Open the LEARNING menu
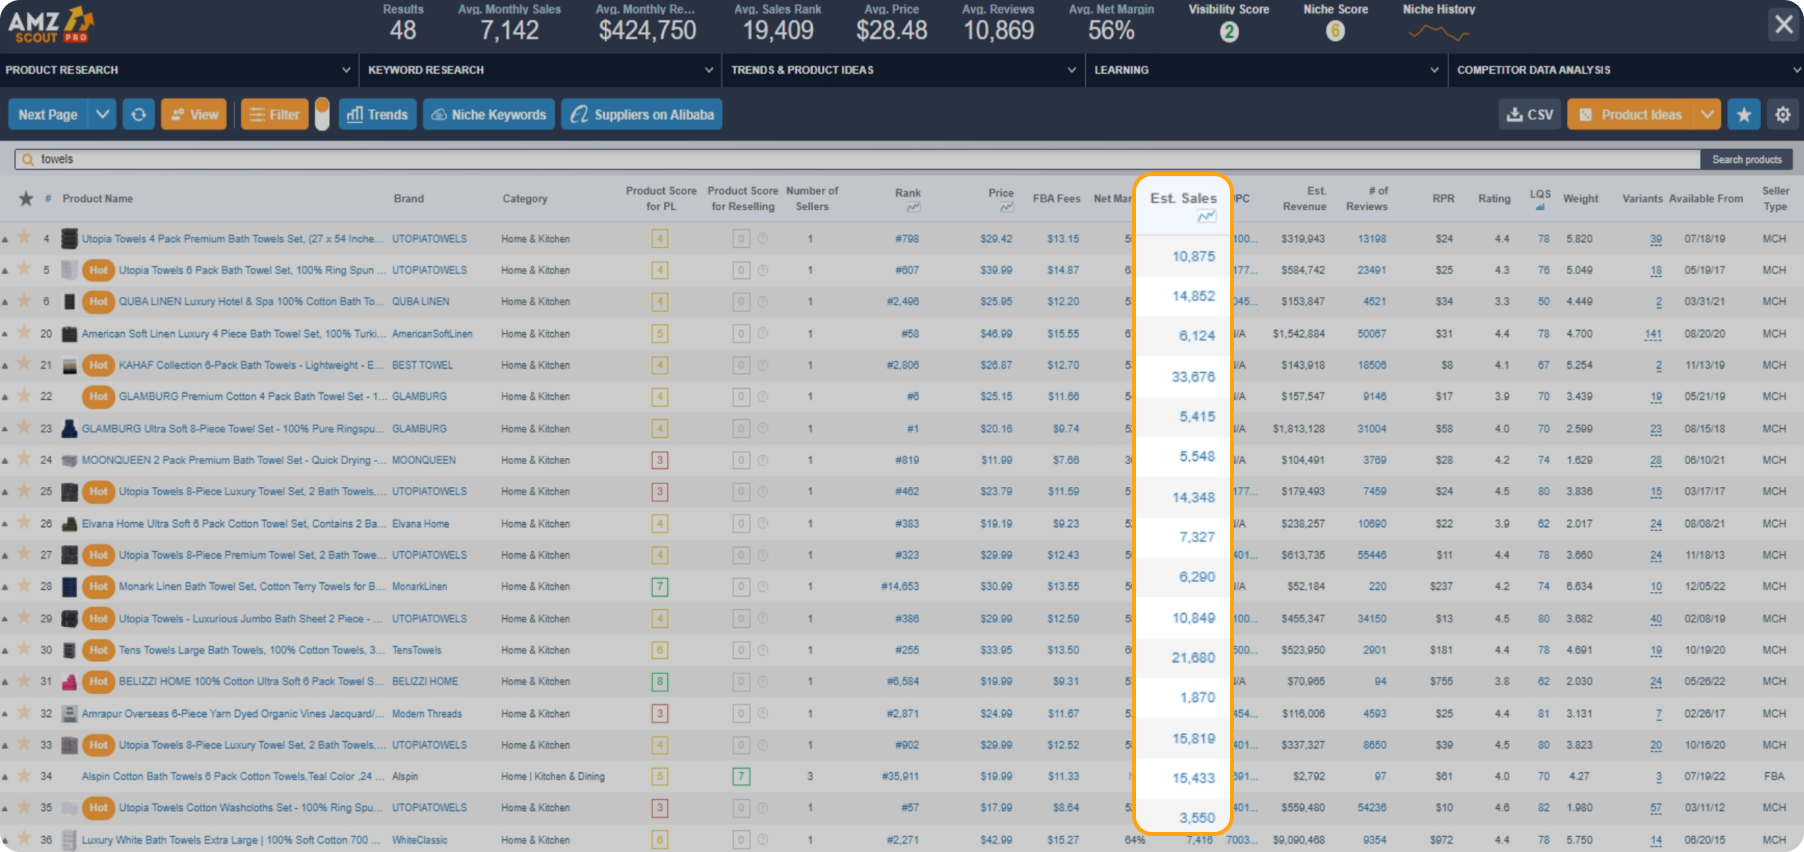The image size is (1804, 852). tap(1267, 70)
